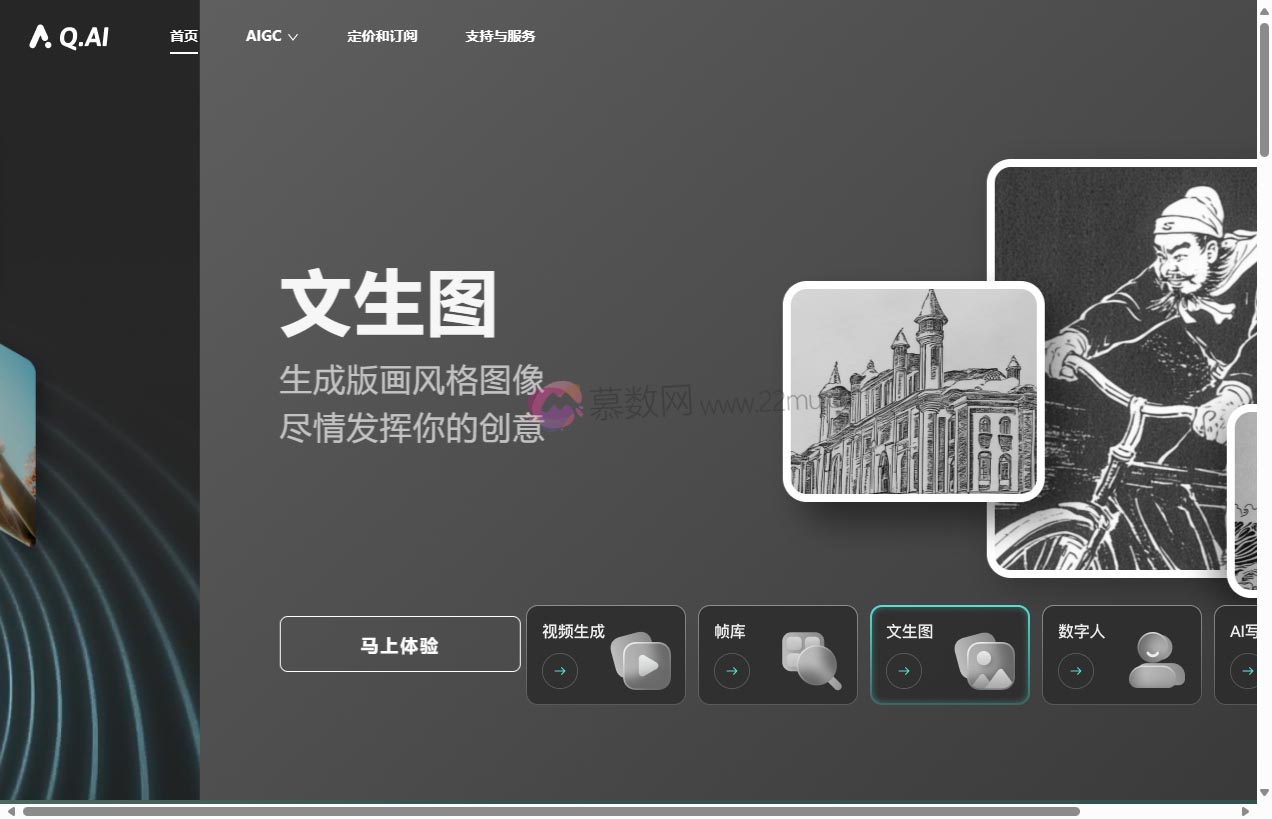Viewport: 1272px width, 819px height.
Task: Go to 支持与服务 page
Action: [500, 36]
